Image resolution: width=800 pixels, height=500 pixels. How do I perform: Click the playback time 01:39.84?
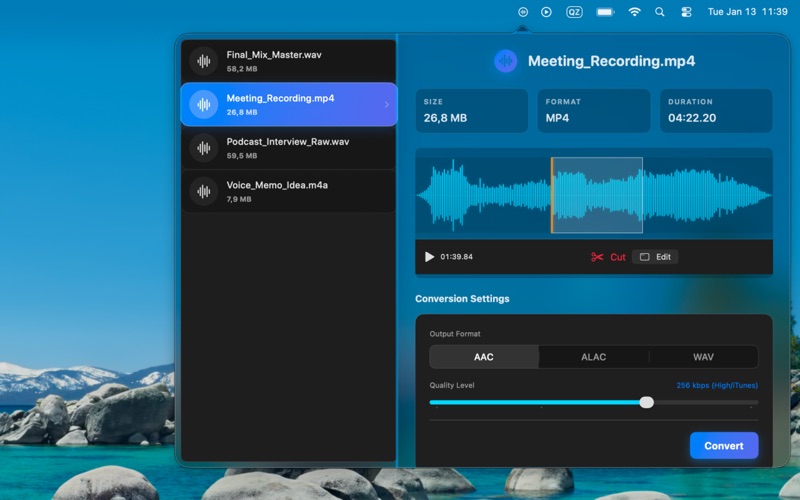tap(457, 257)
